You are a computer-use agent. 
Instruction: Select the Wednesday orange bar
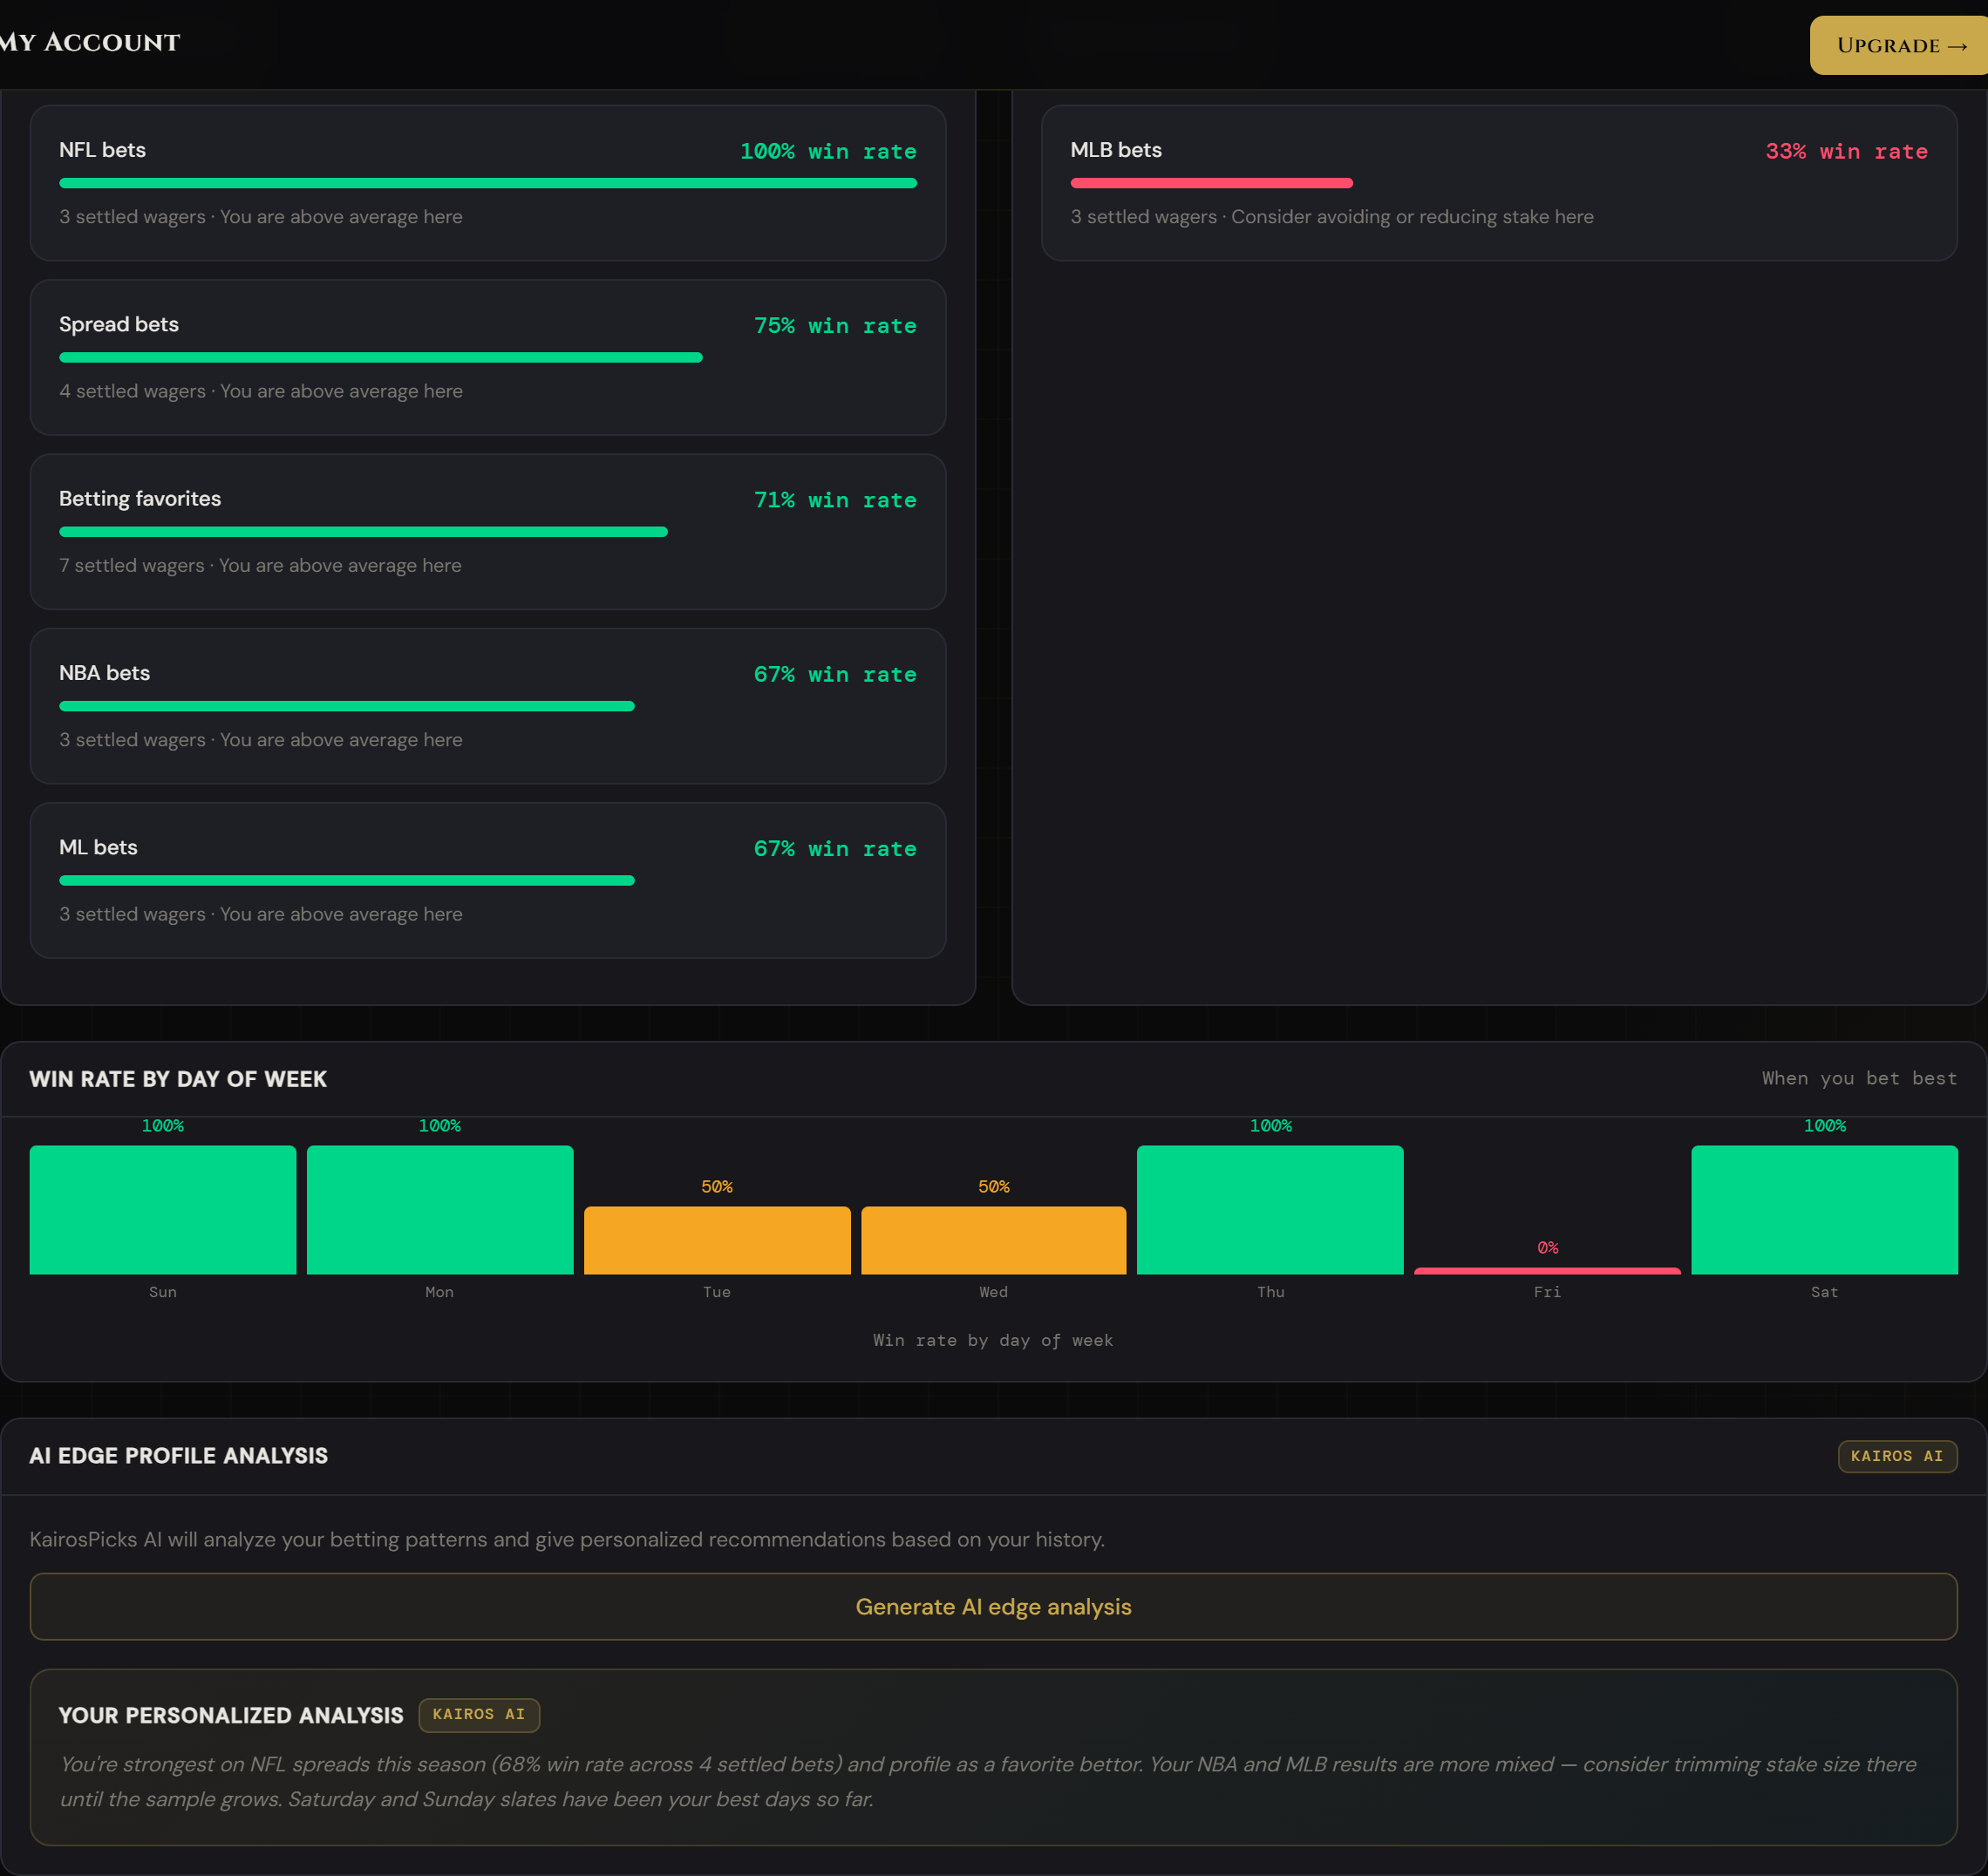tap(993, 1240)
